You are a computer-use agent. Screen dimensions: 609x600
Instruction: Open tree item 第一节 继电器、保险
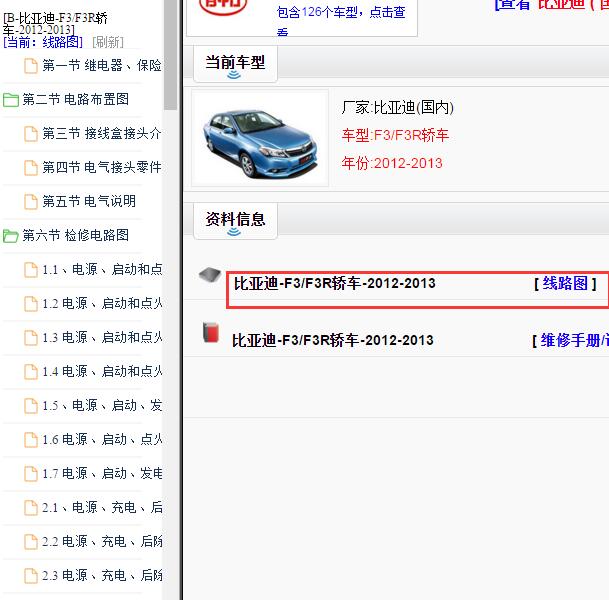pos(102,65)
